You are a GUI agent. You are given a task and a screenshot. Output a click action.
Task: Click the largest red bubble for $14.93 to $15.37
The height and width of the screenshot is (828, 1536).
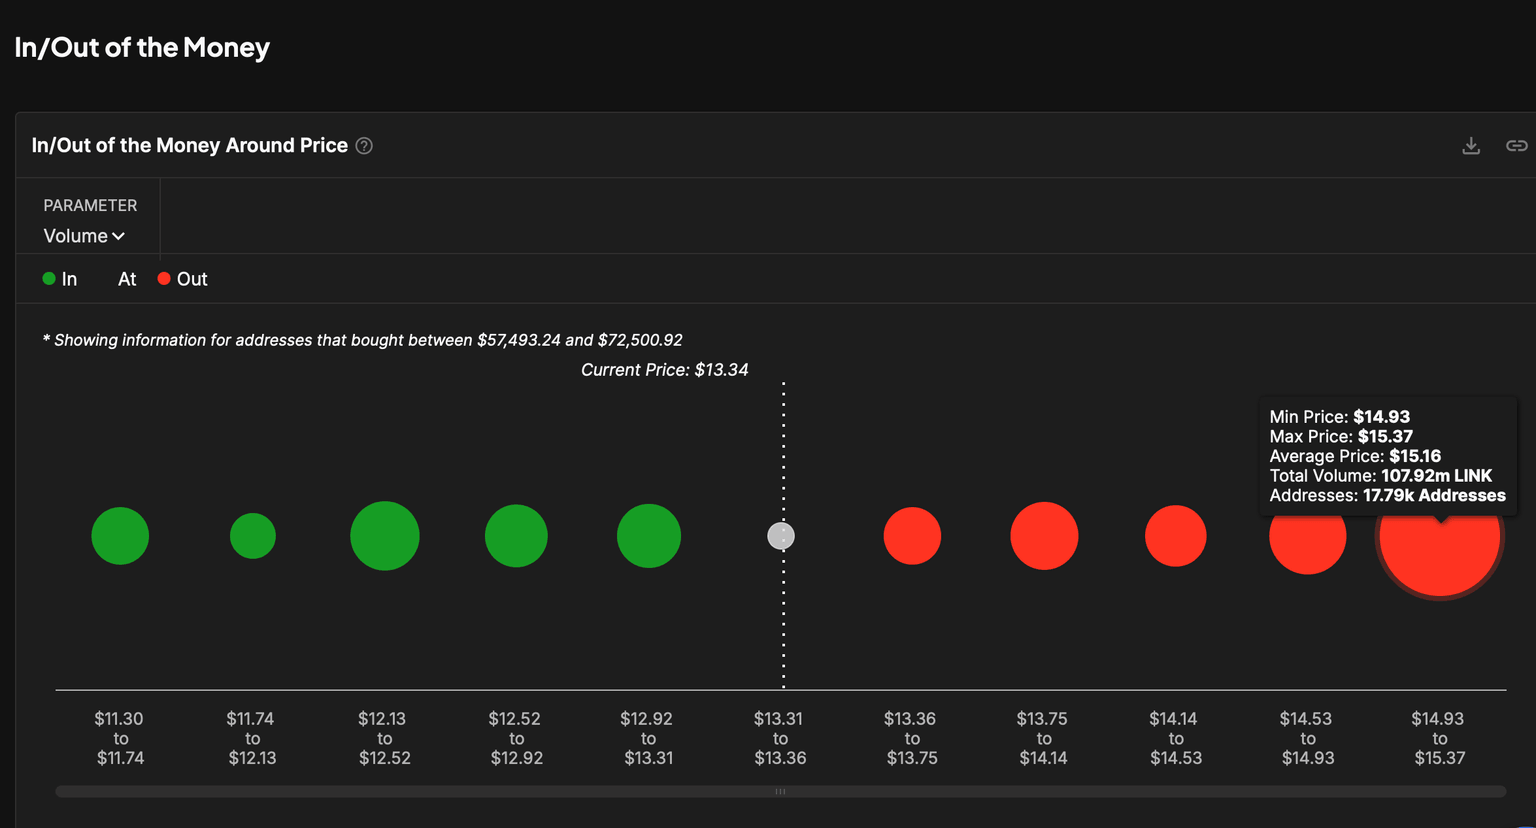pyautogui.click(x=1439, y=550)
